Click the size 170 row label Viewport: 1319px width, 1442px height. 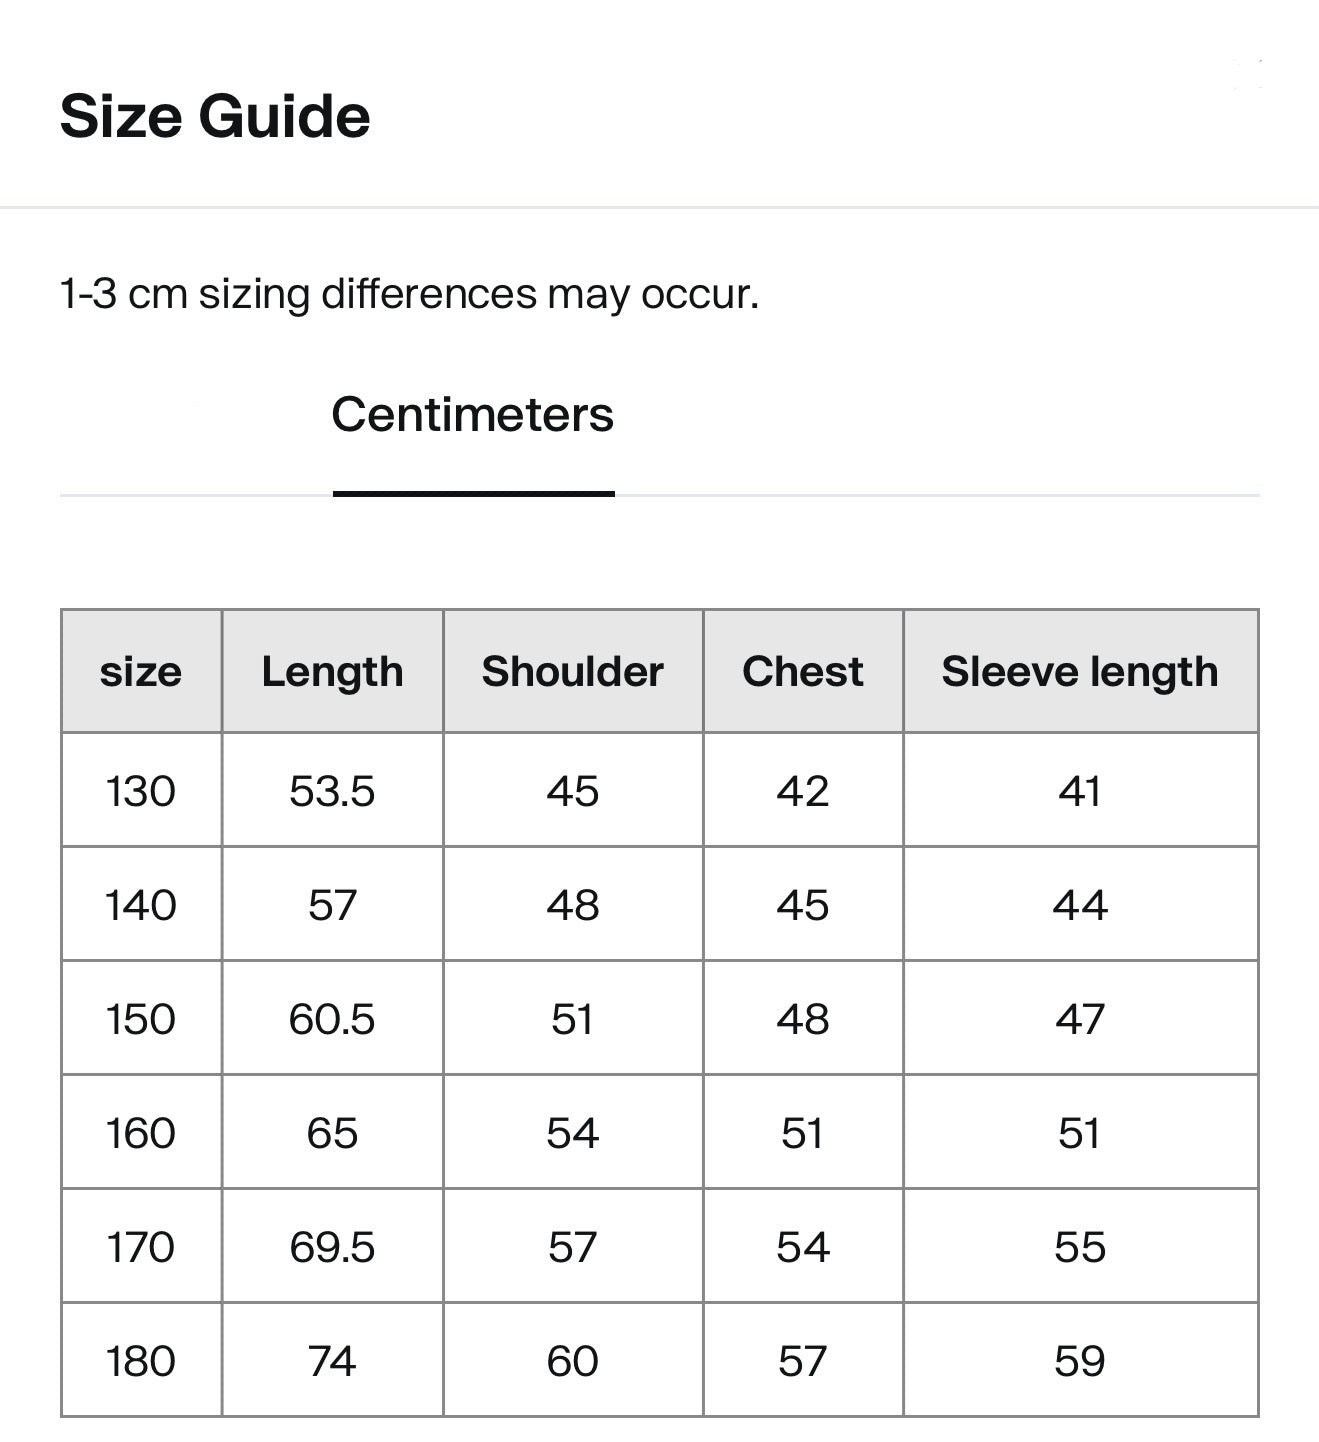pyautogui.click(x=141, y=1247)
